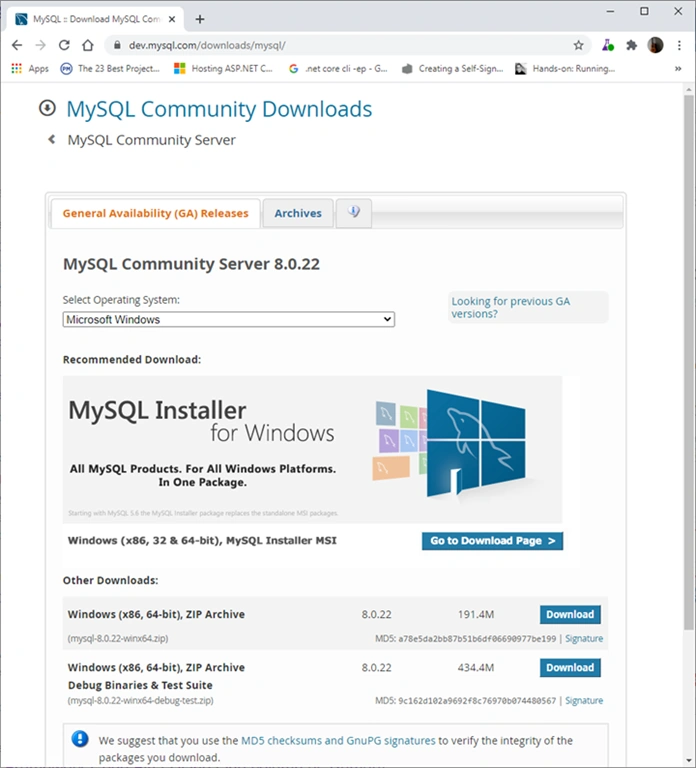Click the browser back arrow
The width and height of the screenshot is (696, 768).
17,46
